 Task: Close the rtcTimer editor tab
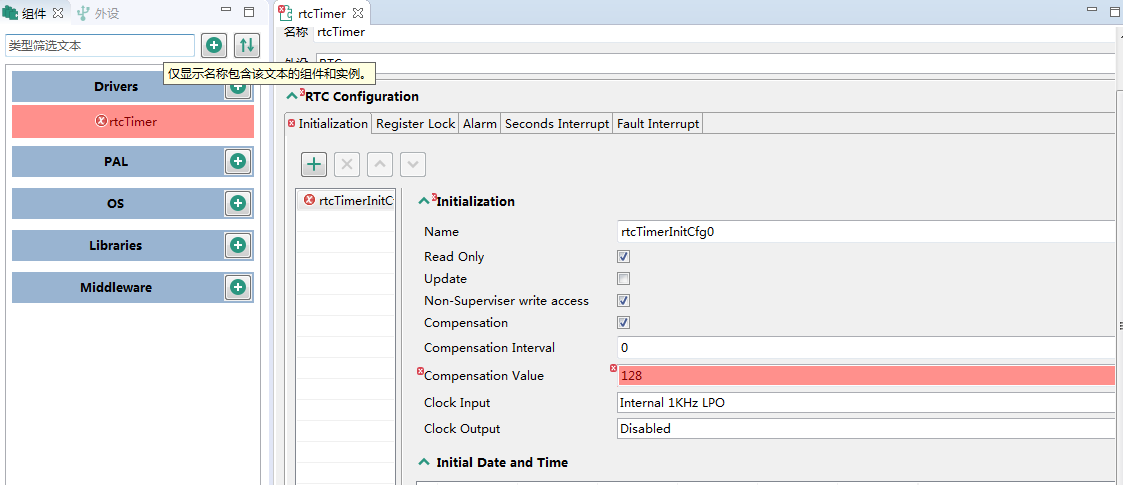coord(358,13)
